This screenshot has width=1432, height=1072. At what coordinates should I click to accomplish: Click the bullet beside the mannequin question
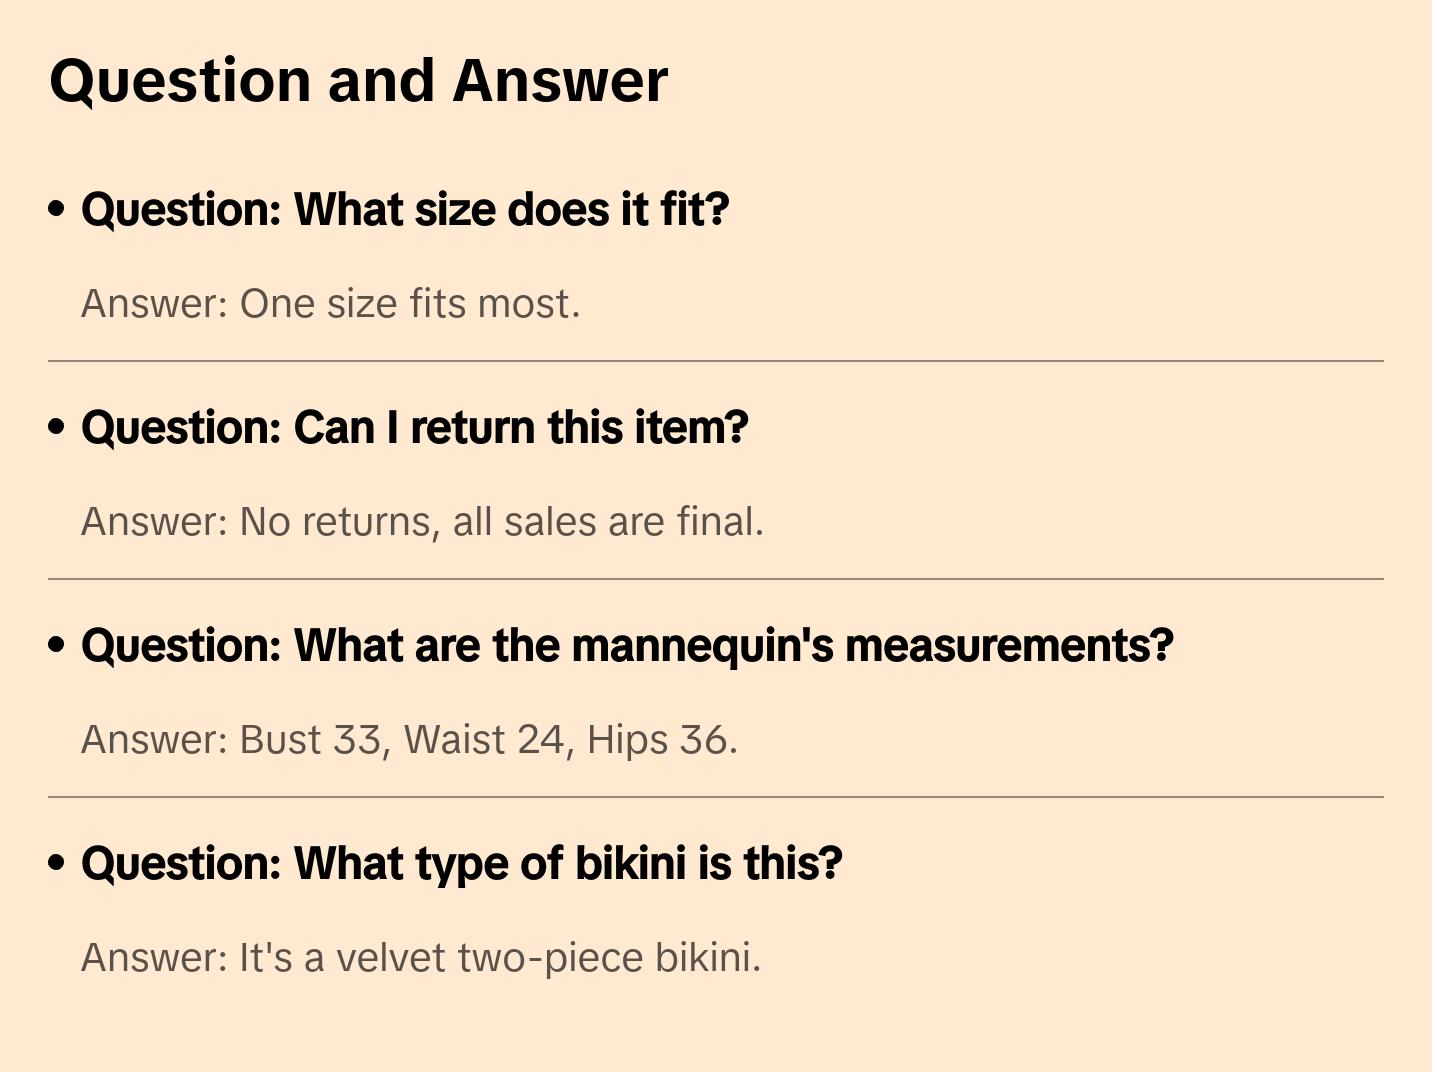click(57, 645)
